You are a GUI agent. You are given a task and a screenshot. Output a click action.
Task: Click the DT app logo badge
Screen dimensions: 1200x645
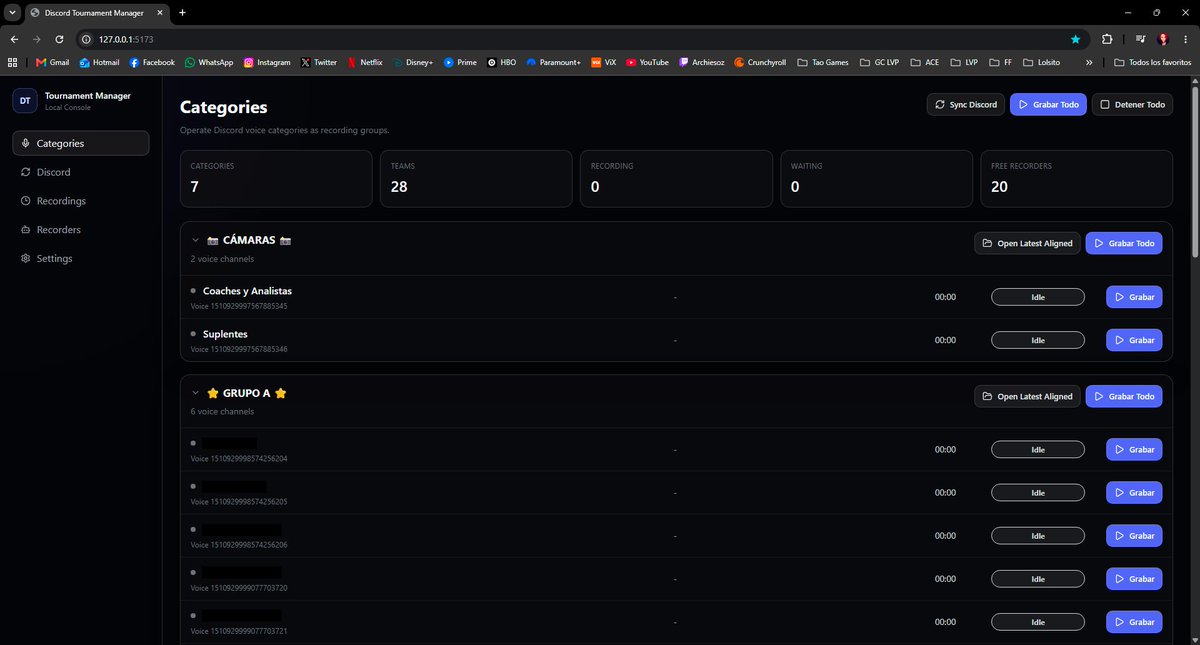[24, 100]
